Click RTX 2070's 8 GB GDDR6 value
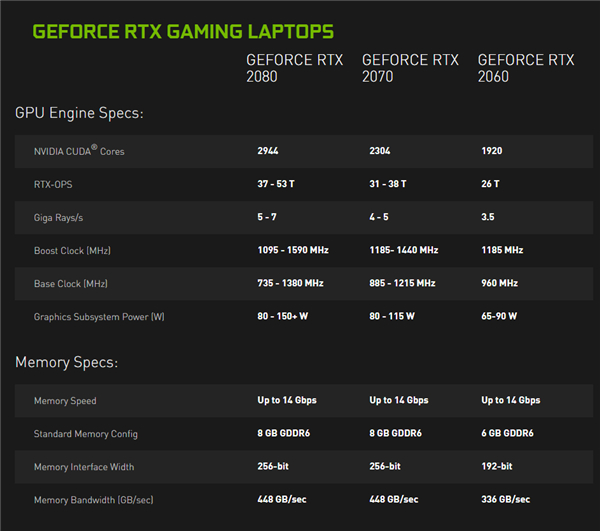The image size is (600, 531). (396, 433)
